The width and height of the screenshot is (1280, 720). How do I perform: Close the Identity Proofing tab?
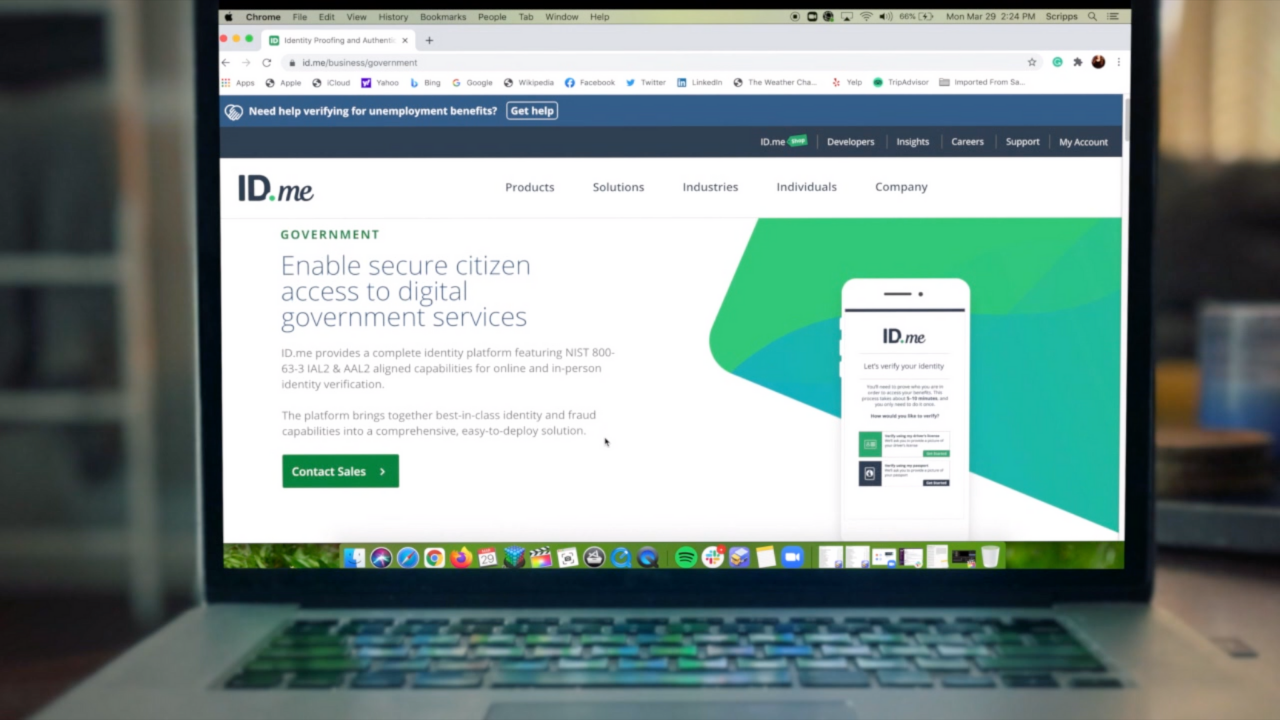[407, 40]
